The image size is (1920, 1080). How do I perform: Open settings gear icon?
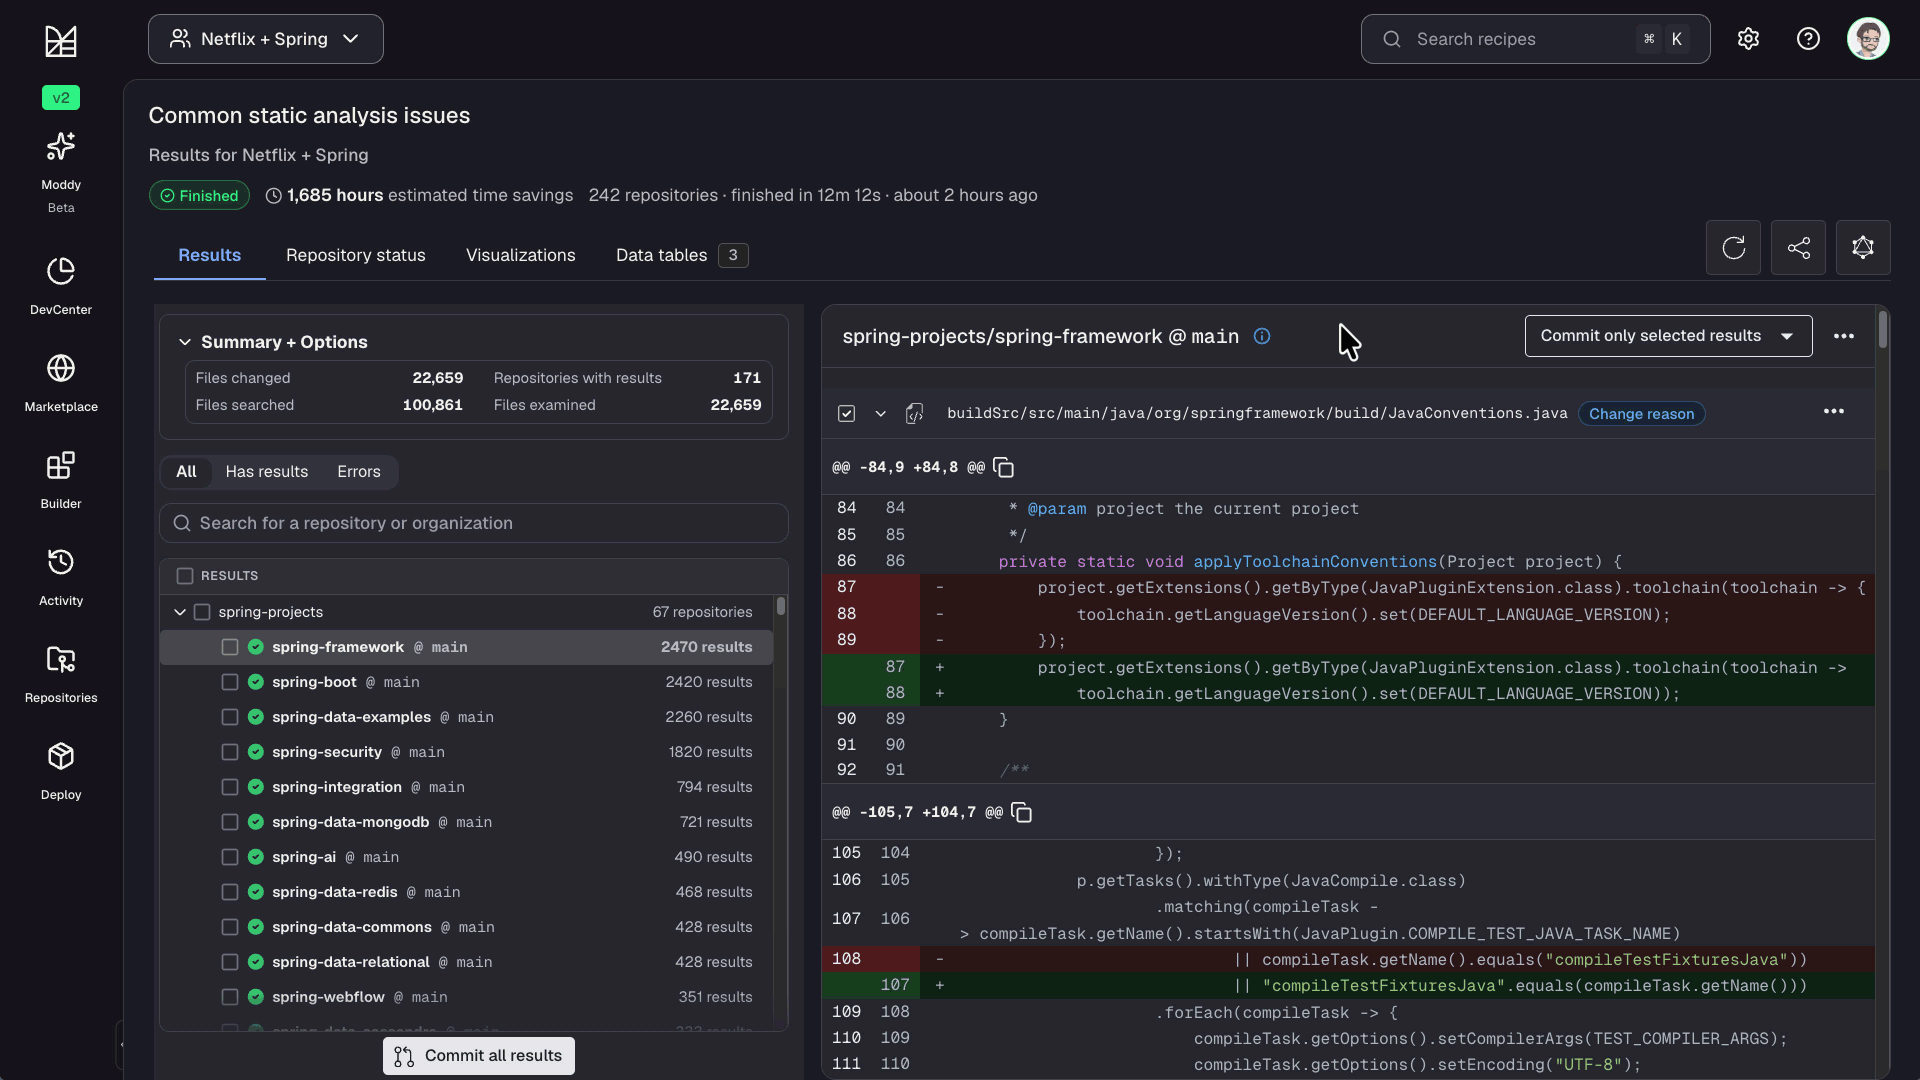pos(1748,39)
